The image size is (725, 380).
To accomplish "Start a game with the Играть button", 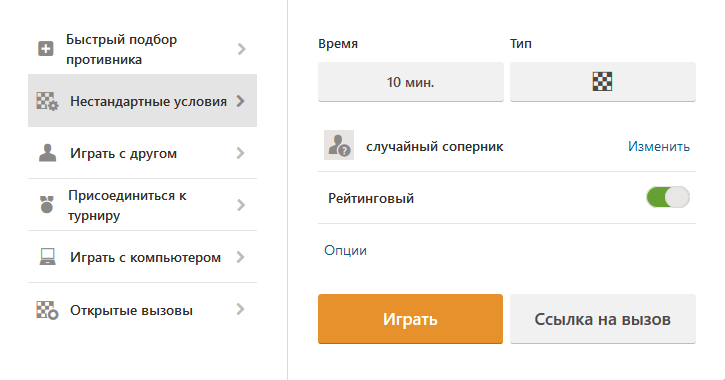I will 410,319.
